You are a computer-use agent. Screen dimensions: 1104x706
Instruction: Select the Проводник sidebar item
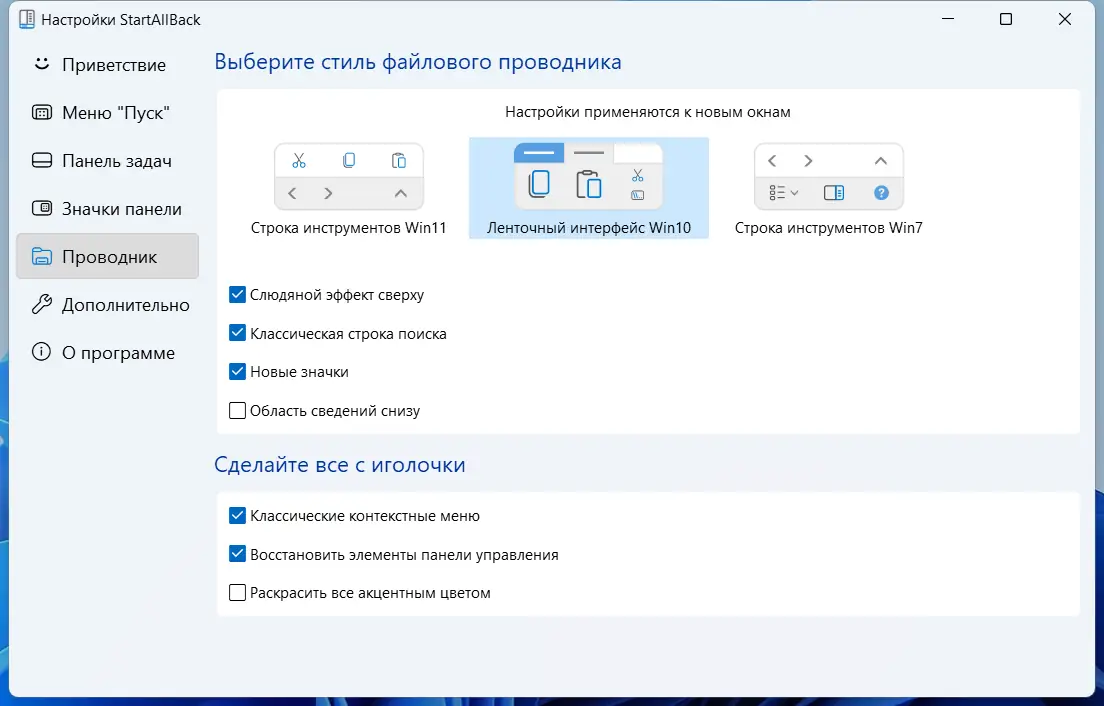click(x=107, y=256)
